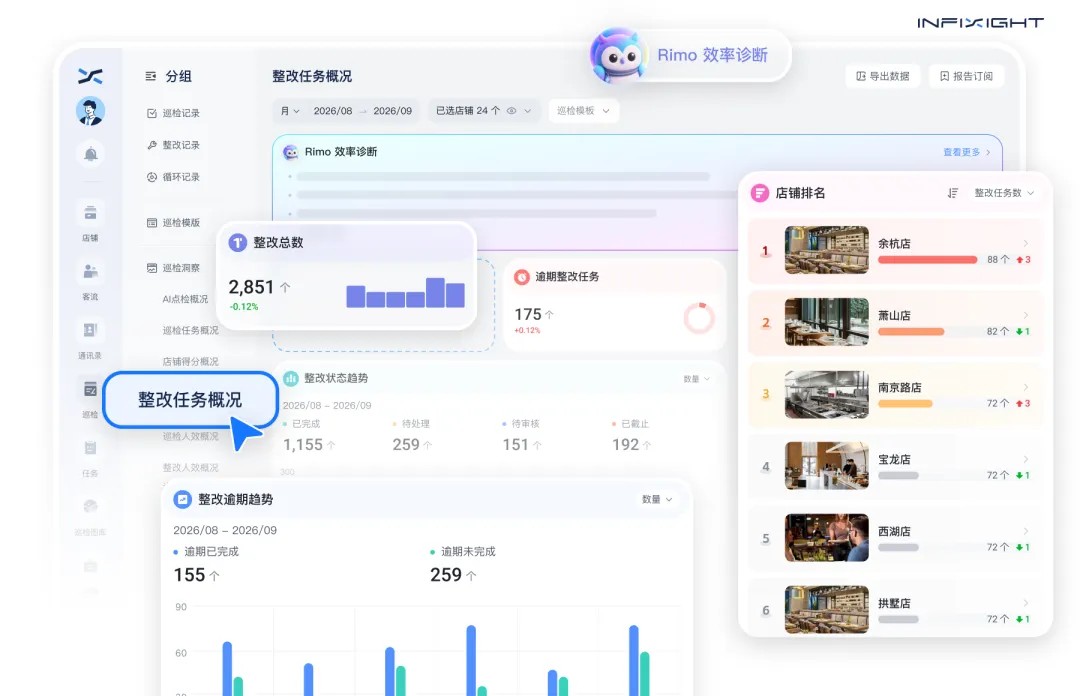The image size is (1080, 696).
Task: Open the 月 period dropdown
Action: (x=290, y=111)
